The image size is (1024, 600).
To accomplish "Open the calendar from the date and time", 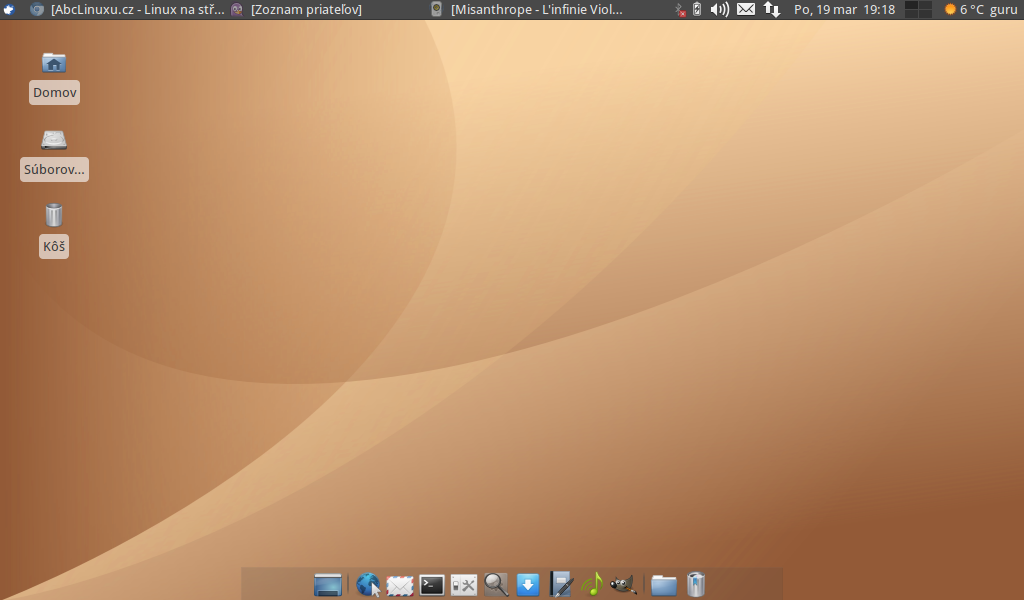I will point(844,10).
